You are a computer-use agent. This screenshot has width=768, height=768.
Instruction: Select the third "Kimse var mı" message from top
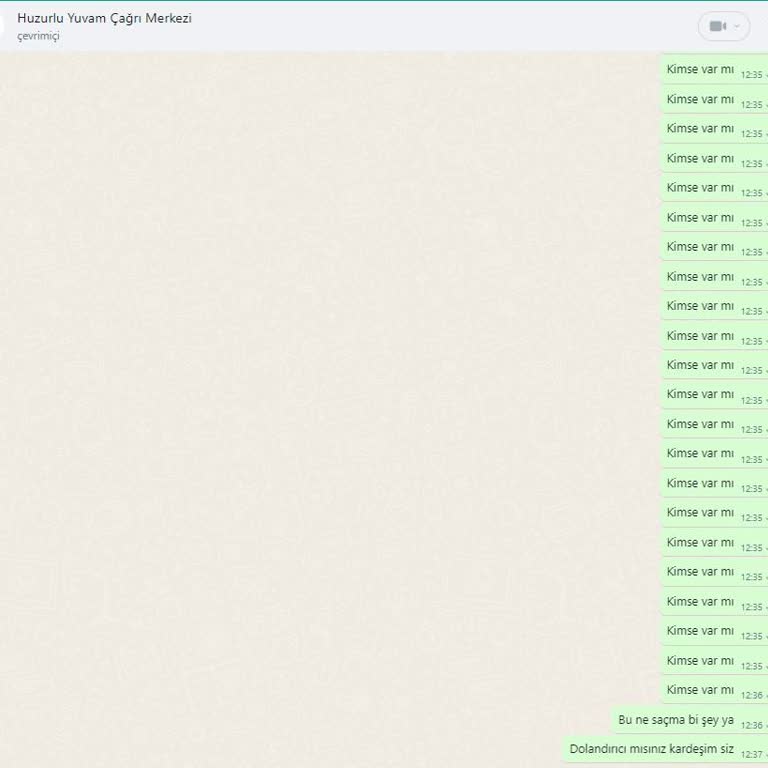[700, 129]
